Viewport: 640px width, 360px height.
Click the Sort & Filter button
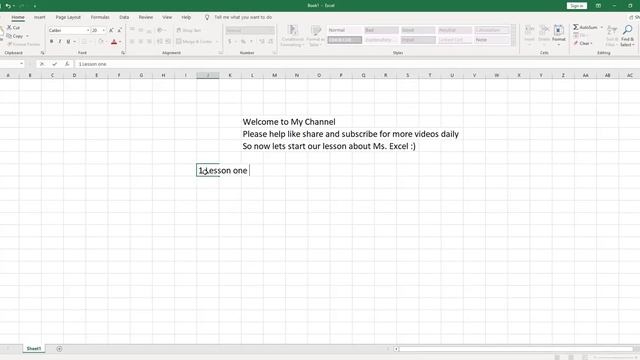(x=611, y=36)
